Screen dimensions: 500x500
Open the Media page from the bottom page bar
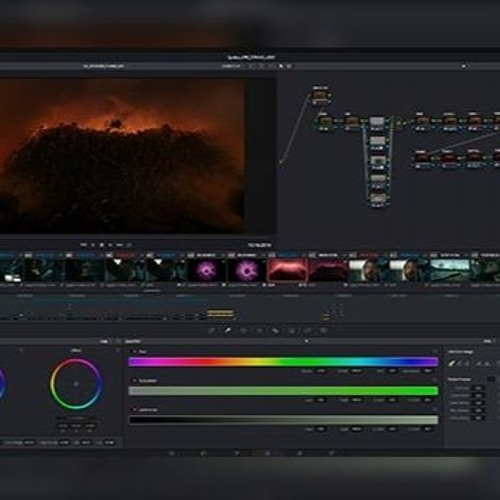coord(172,453)
